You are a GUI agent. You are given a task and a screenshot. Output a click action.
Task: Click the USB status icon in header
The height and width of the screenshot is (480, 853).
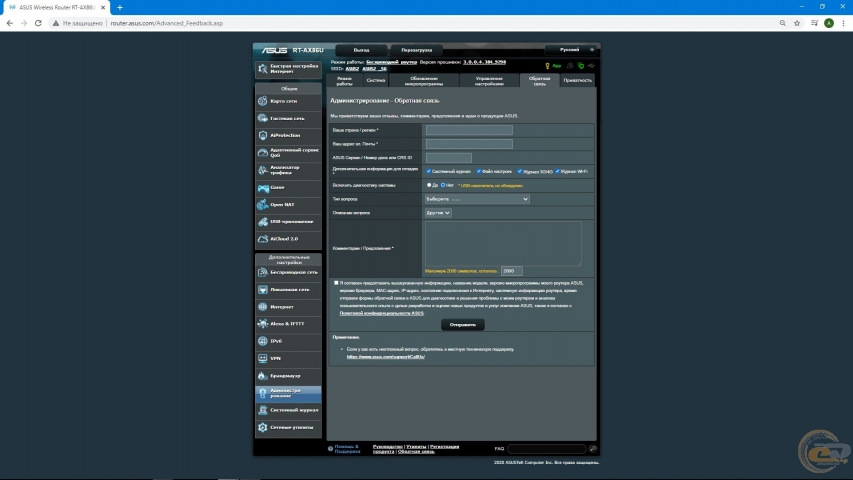pyautogui.click(x=591, y=66)
